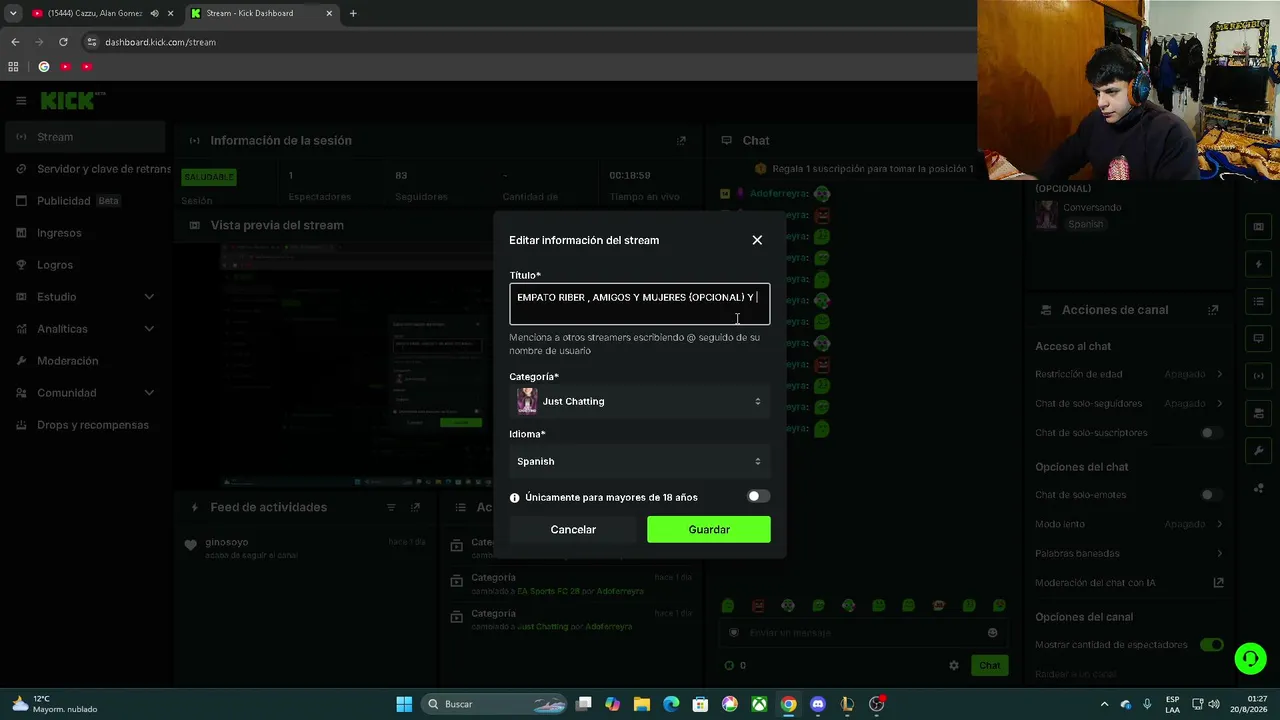Open the browser apps grid shortcut
1280x720 pixels.
point(13,67)
